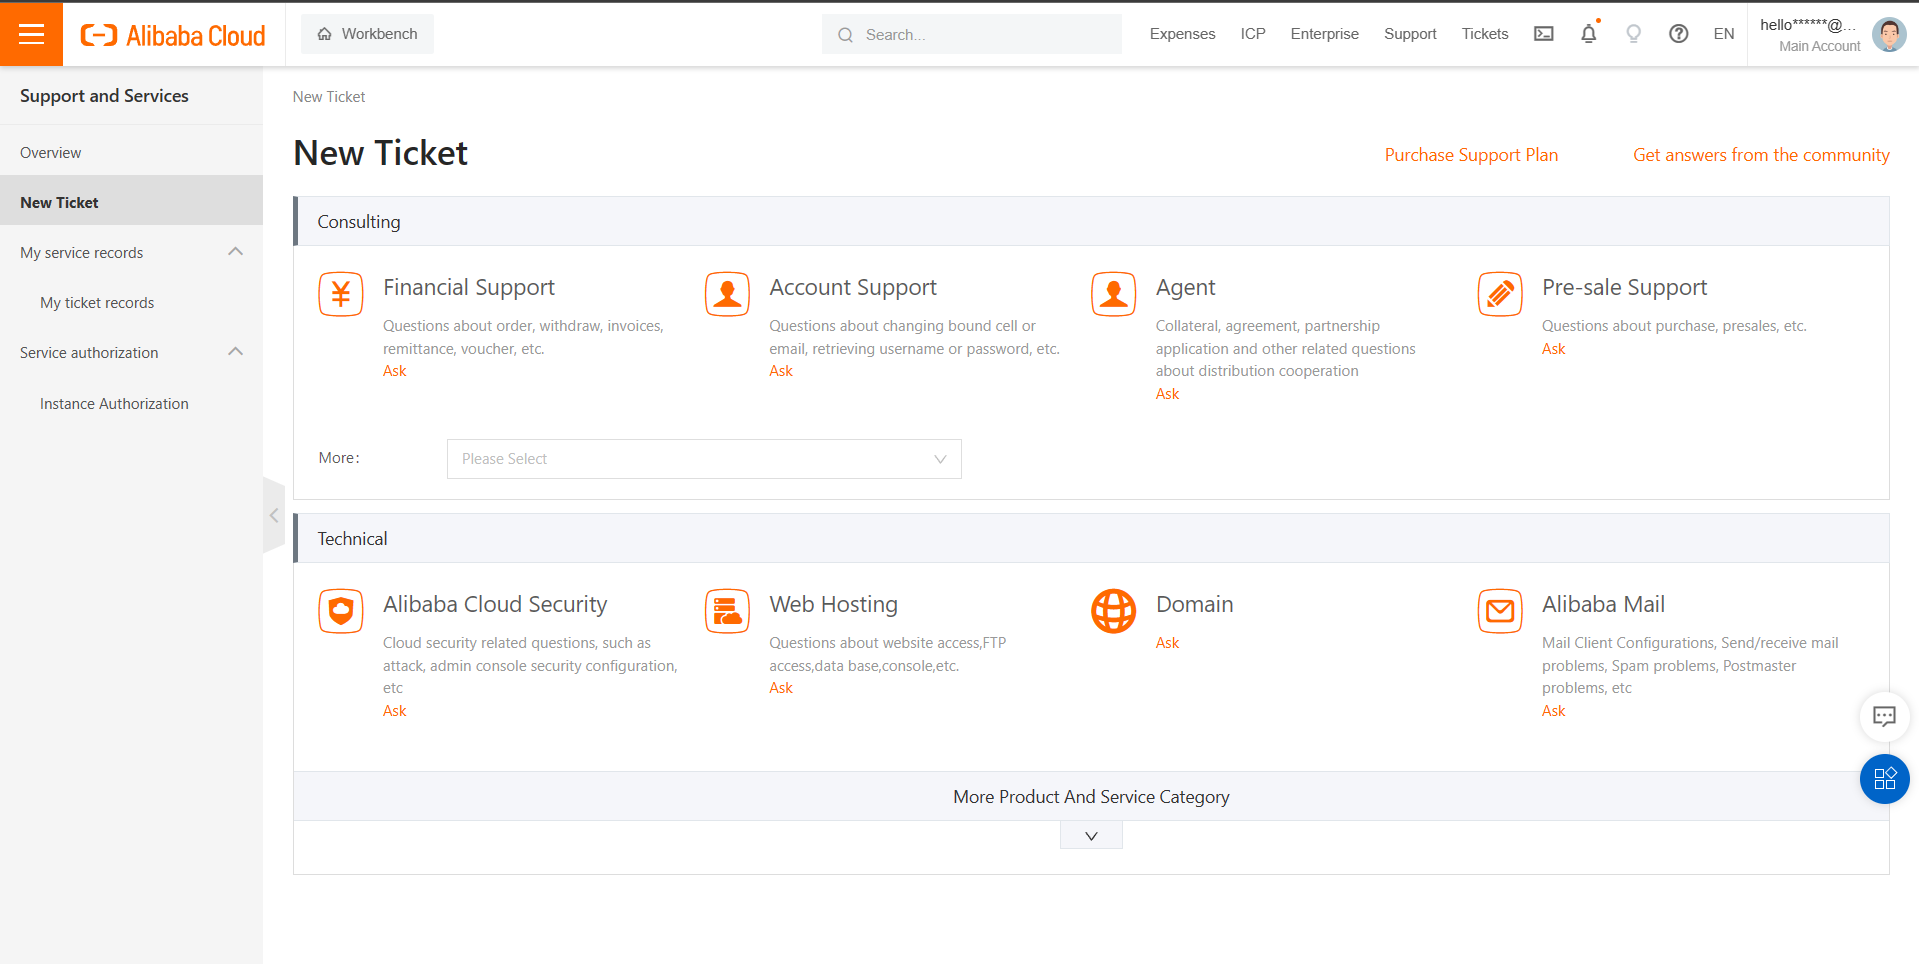Click the Web Hosting heading
Screen dimensions: 1919x964
point(833,604)
